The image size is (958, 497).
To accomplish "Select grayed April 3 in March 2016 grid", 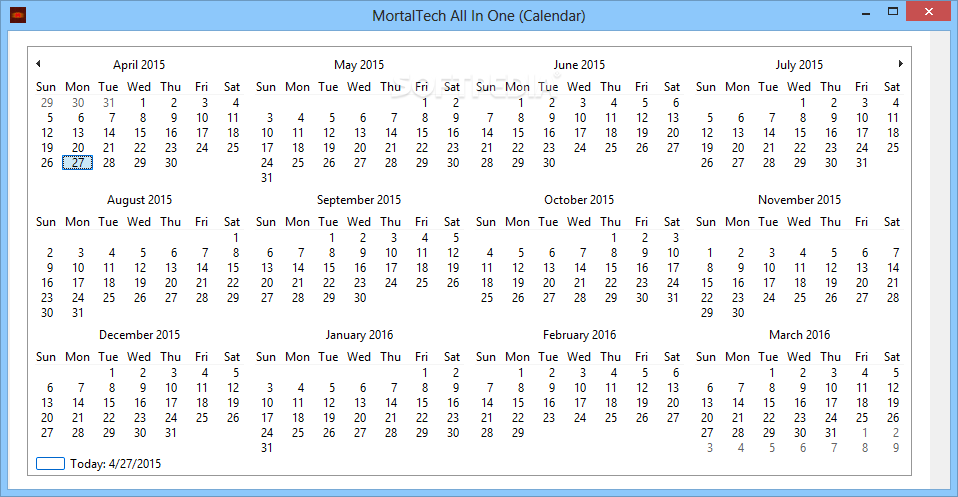I will [x=710, y=448].
